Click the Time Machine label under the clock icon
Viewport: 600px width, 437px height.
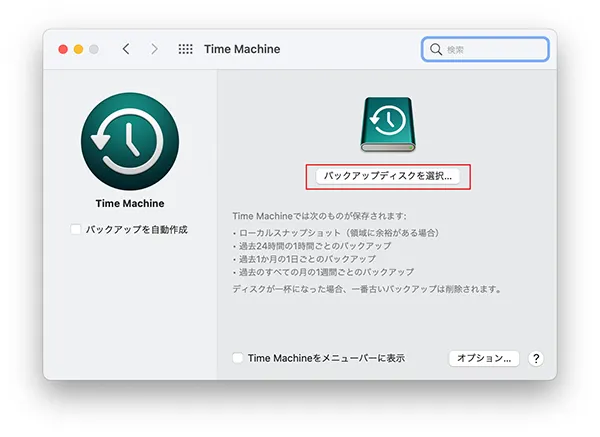tap(130, 203)
